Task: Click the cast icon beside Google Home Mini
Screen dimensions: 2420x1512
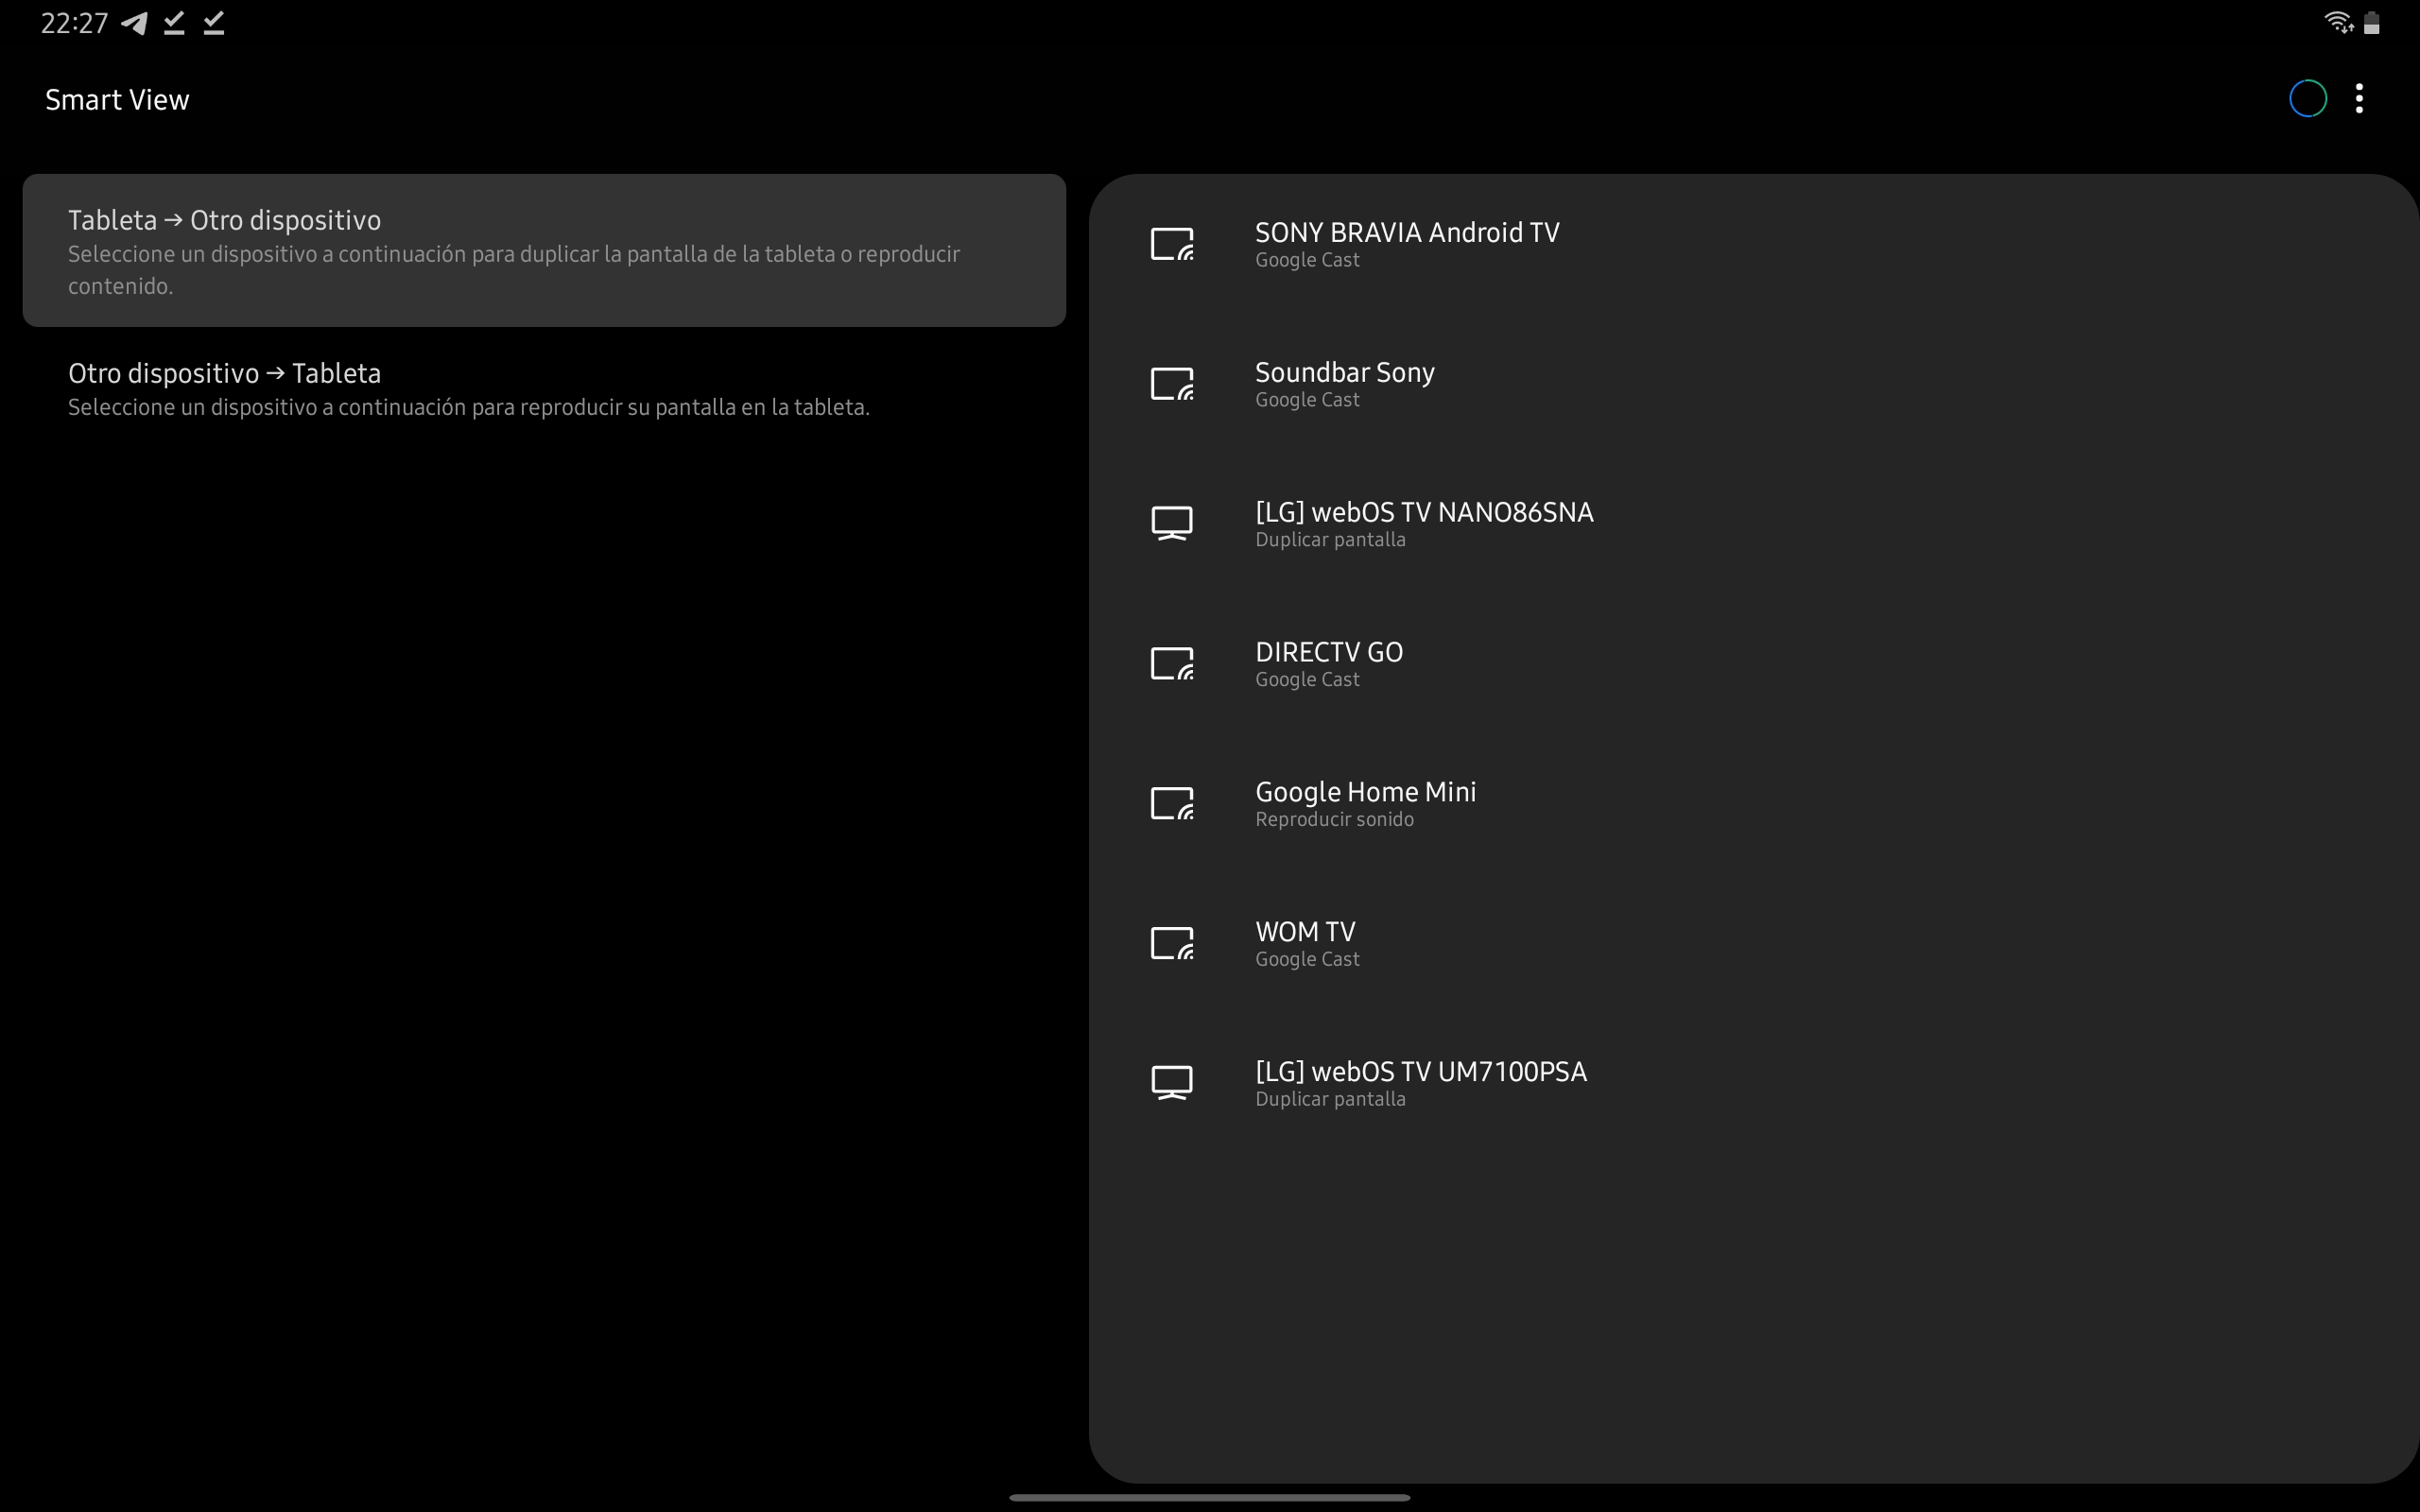Action: (x=1172, y=804)
